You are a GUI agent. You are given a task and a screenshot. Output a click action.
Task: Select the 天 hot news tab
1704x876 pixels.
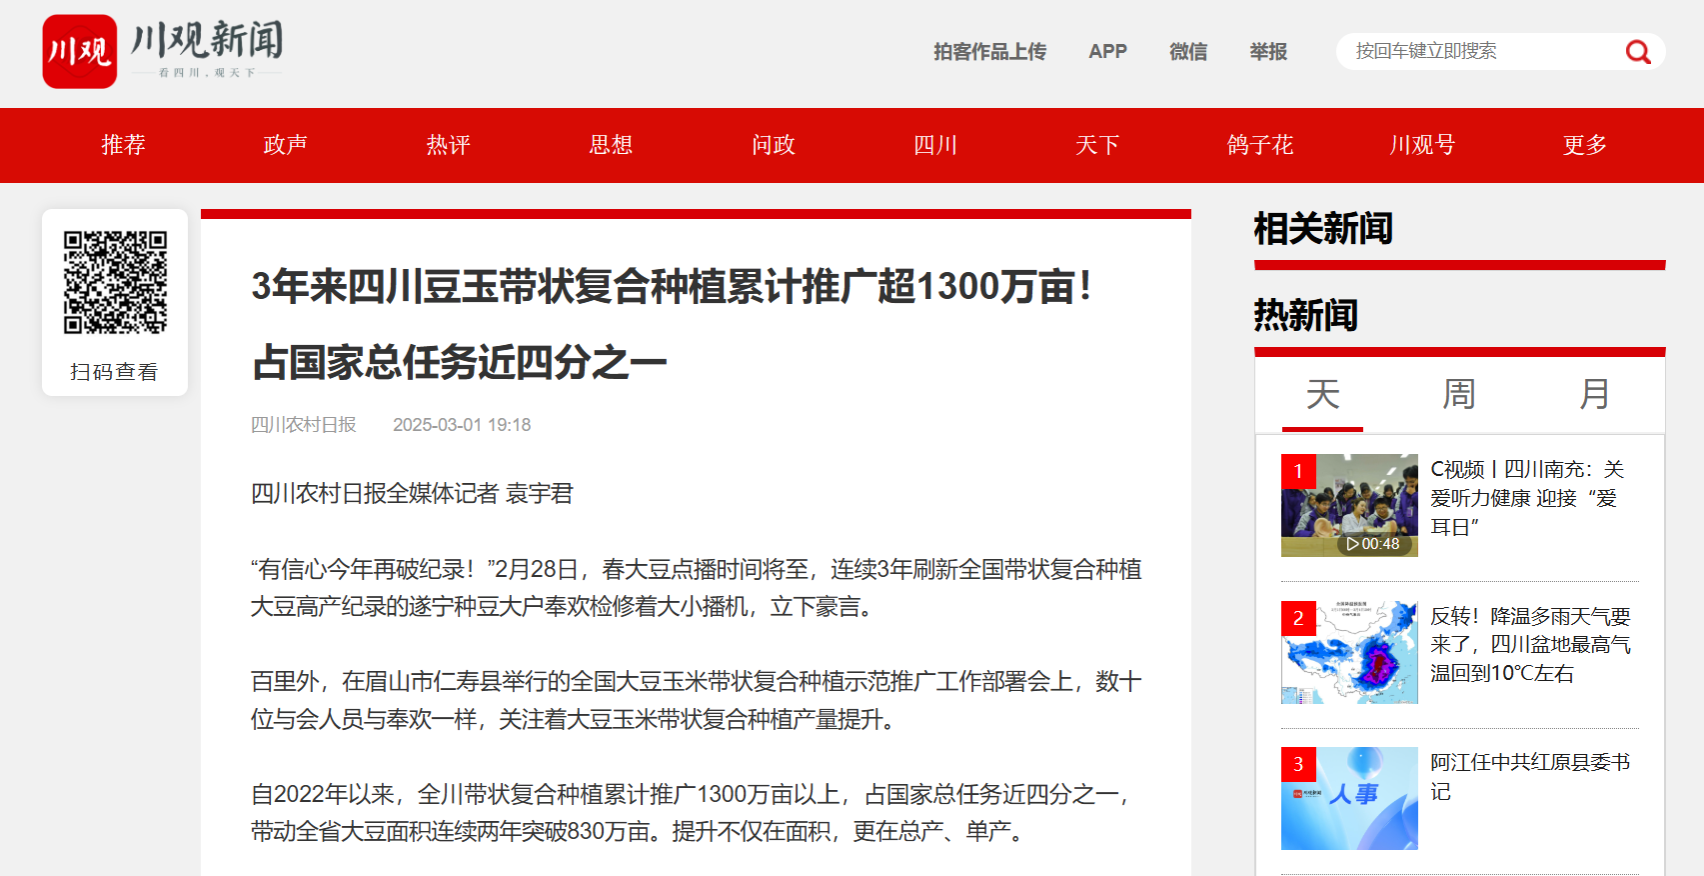click(1322, 394)
